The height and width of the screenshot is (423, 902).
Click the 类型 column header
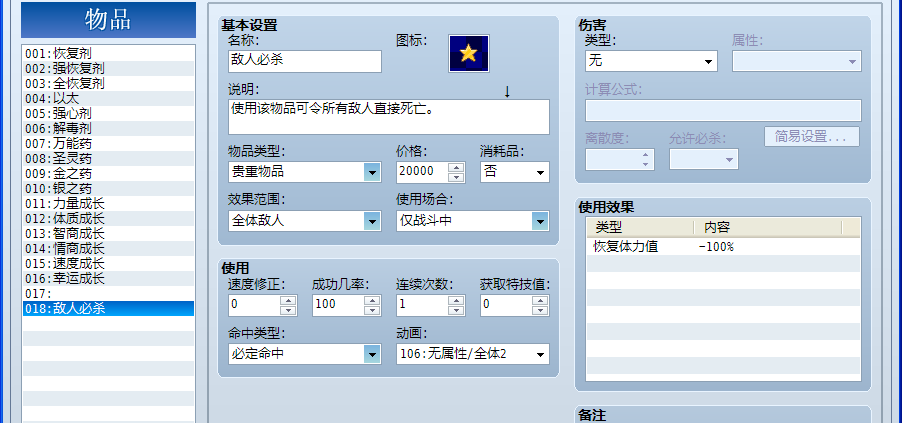[640, 227]
